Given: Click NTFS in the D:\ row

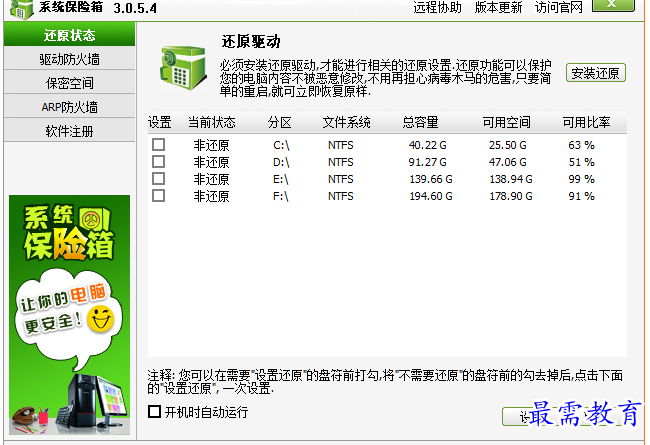Looking at the screenshot, I should (341, 162).
